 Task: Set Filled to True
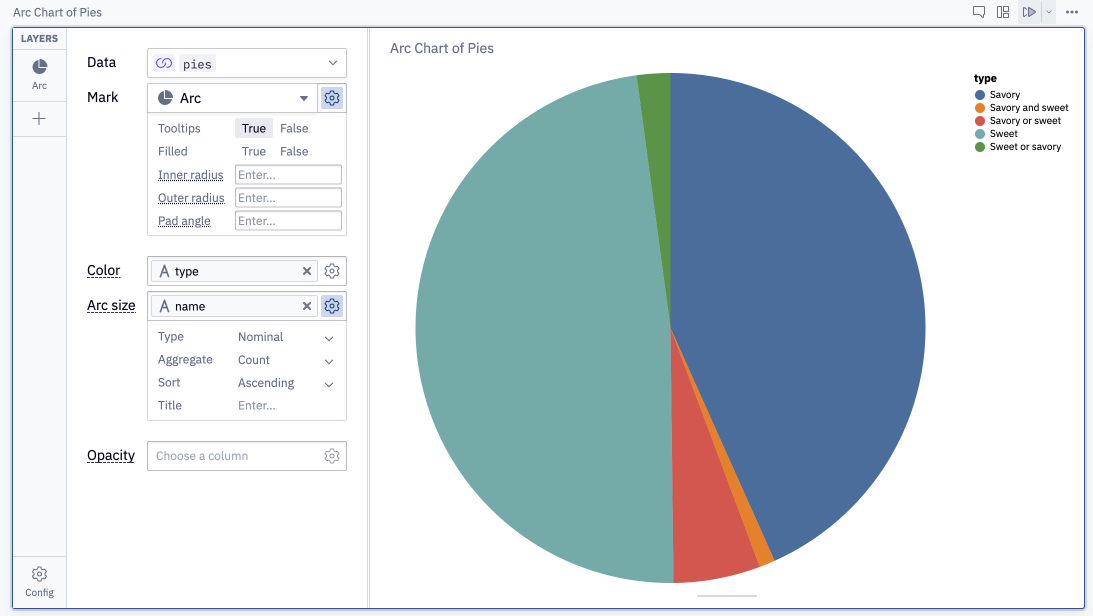click(254, 151)
